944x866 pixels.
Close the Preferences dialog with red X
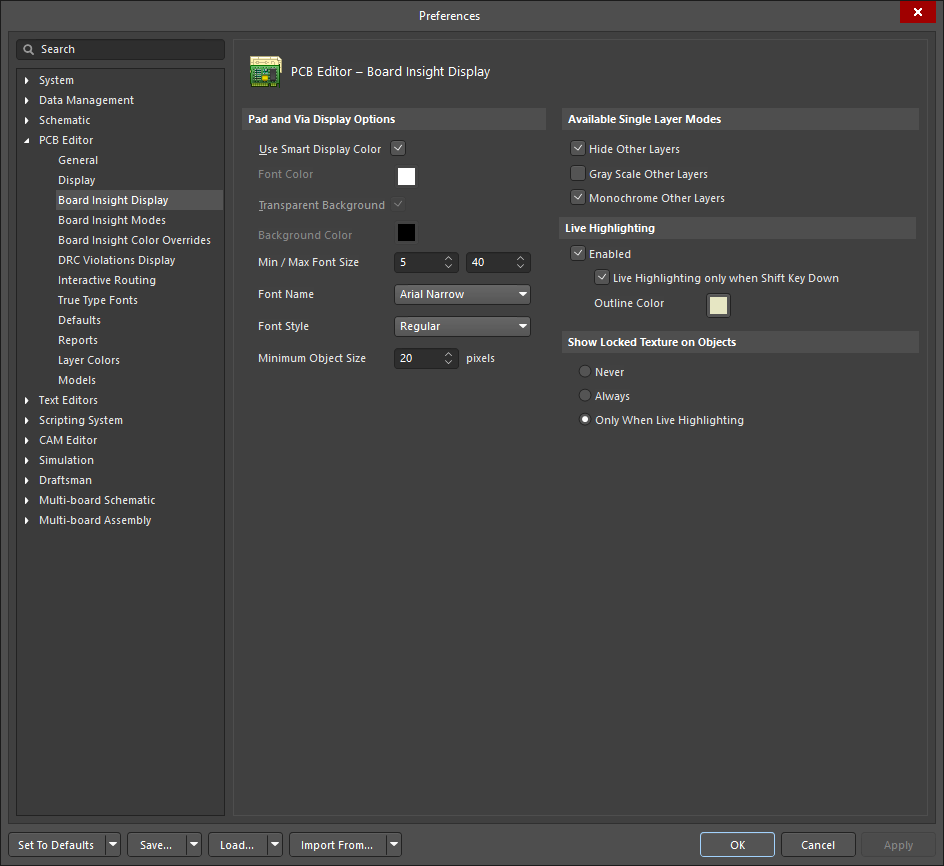918,12
